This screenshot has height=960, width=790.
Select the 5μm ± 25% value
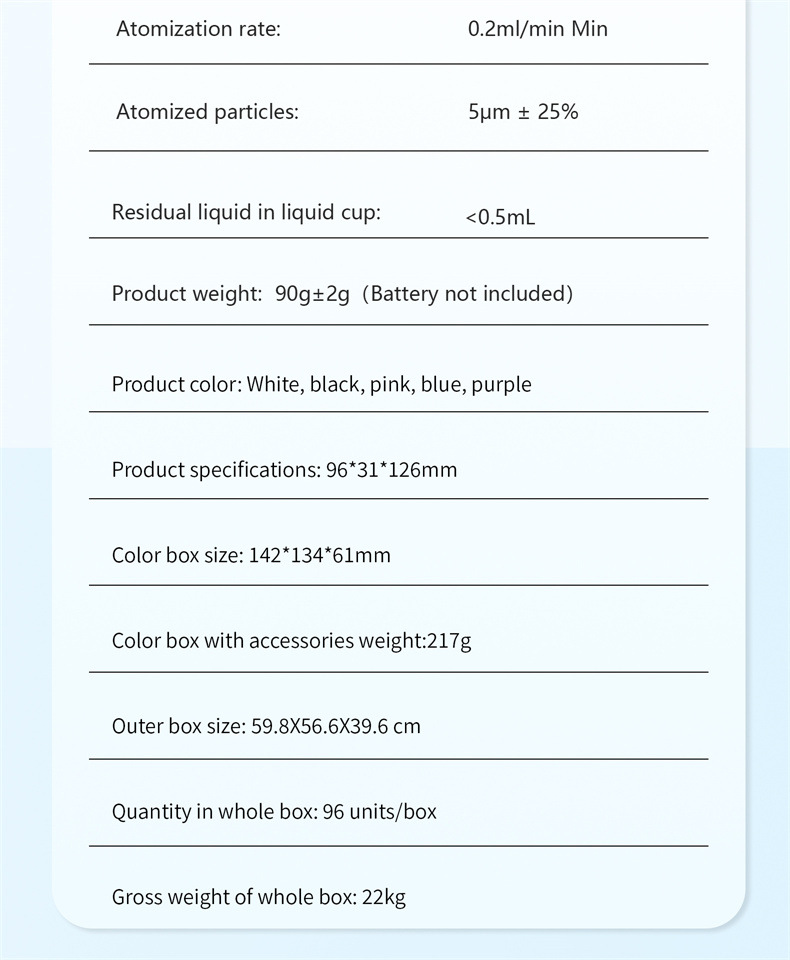(x=523, y=112)
